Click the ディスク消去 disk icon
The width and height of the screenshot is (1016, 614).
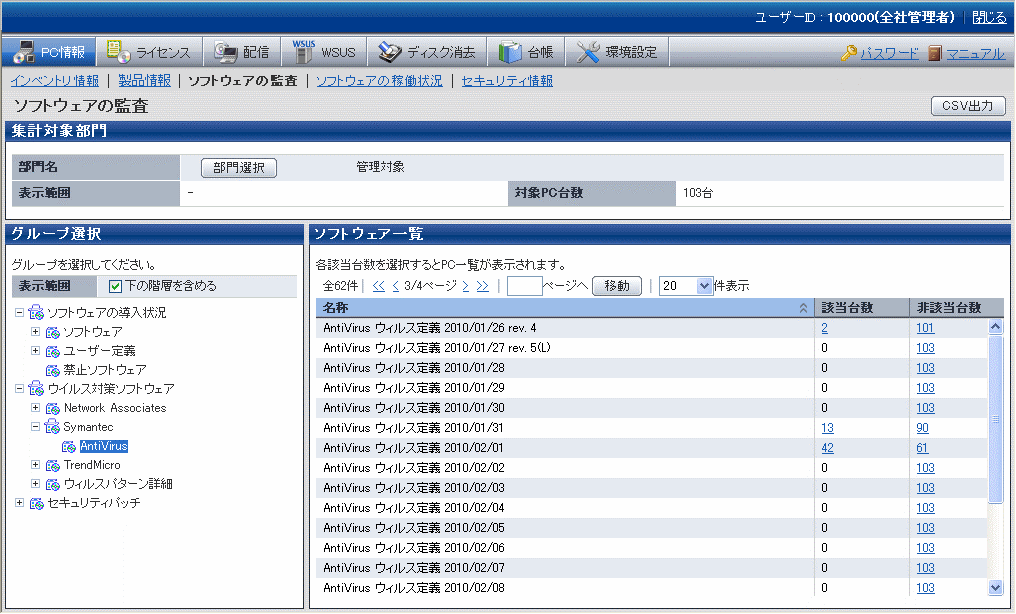click(390, 52)
